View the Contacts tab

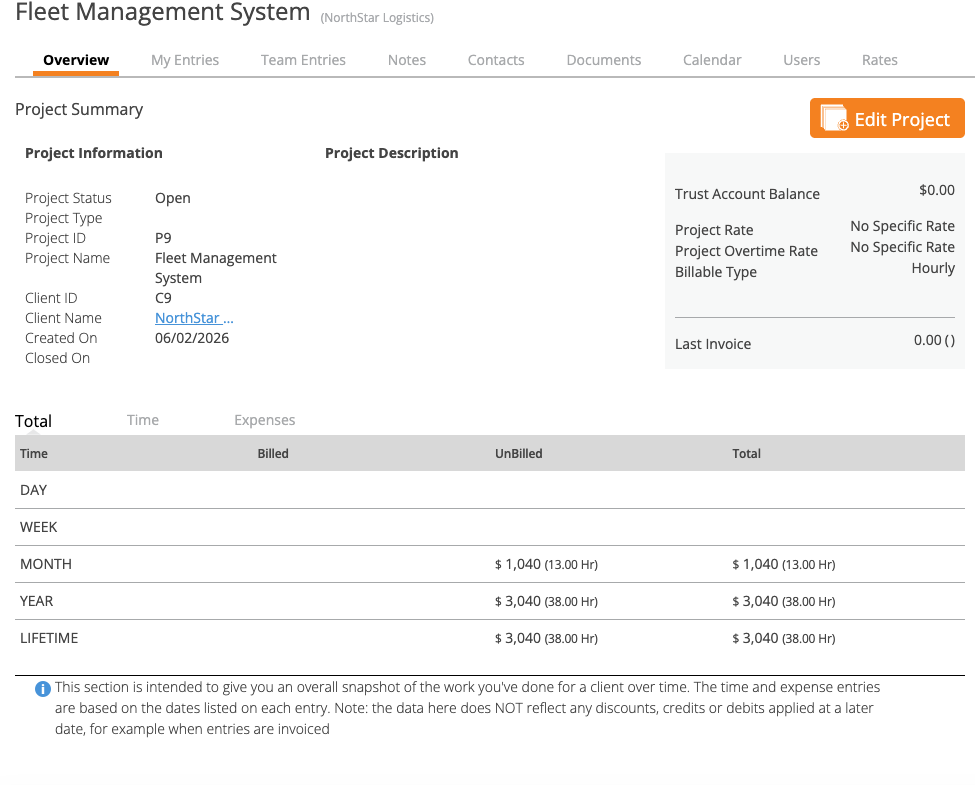[x=496, y=60]
